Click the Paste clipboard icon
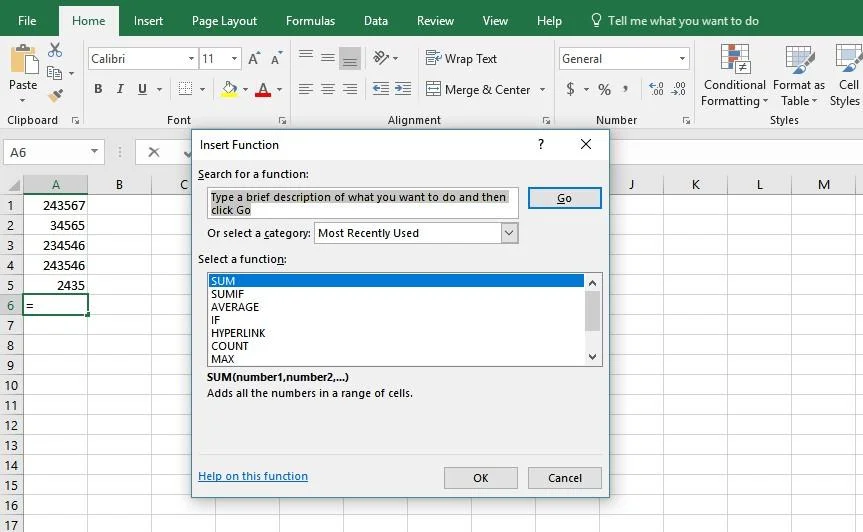The width and height of the screenshot is (863, 532). click(23, 59)
